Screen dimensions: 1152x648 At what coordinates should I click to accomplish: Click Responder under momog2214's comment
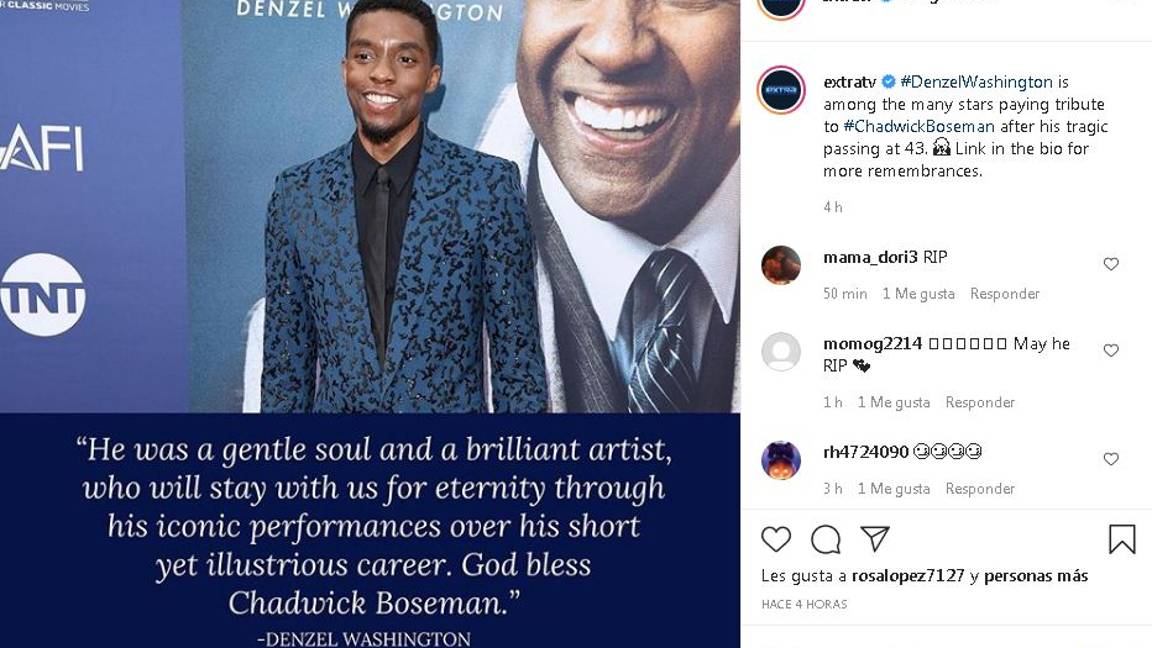click(x=980, y=402)
